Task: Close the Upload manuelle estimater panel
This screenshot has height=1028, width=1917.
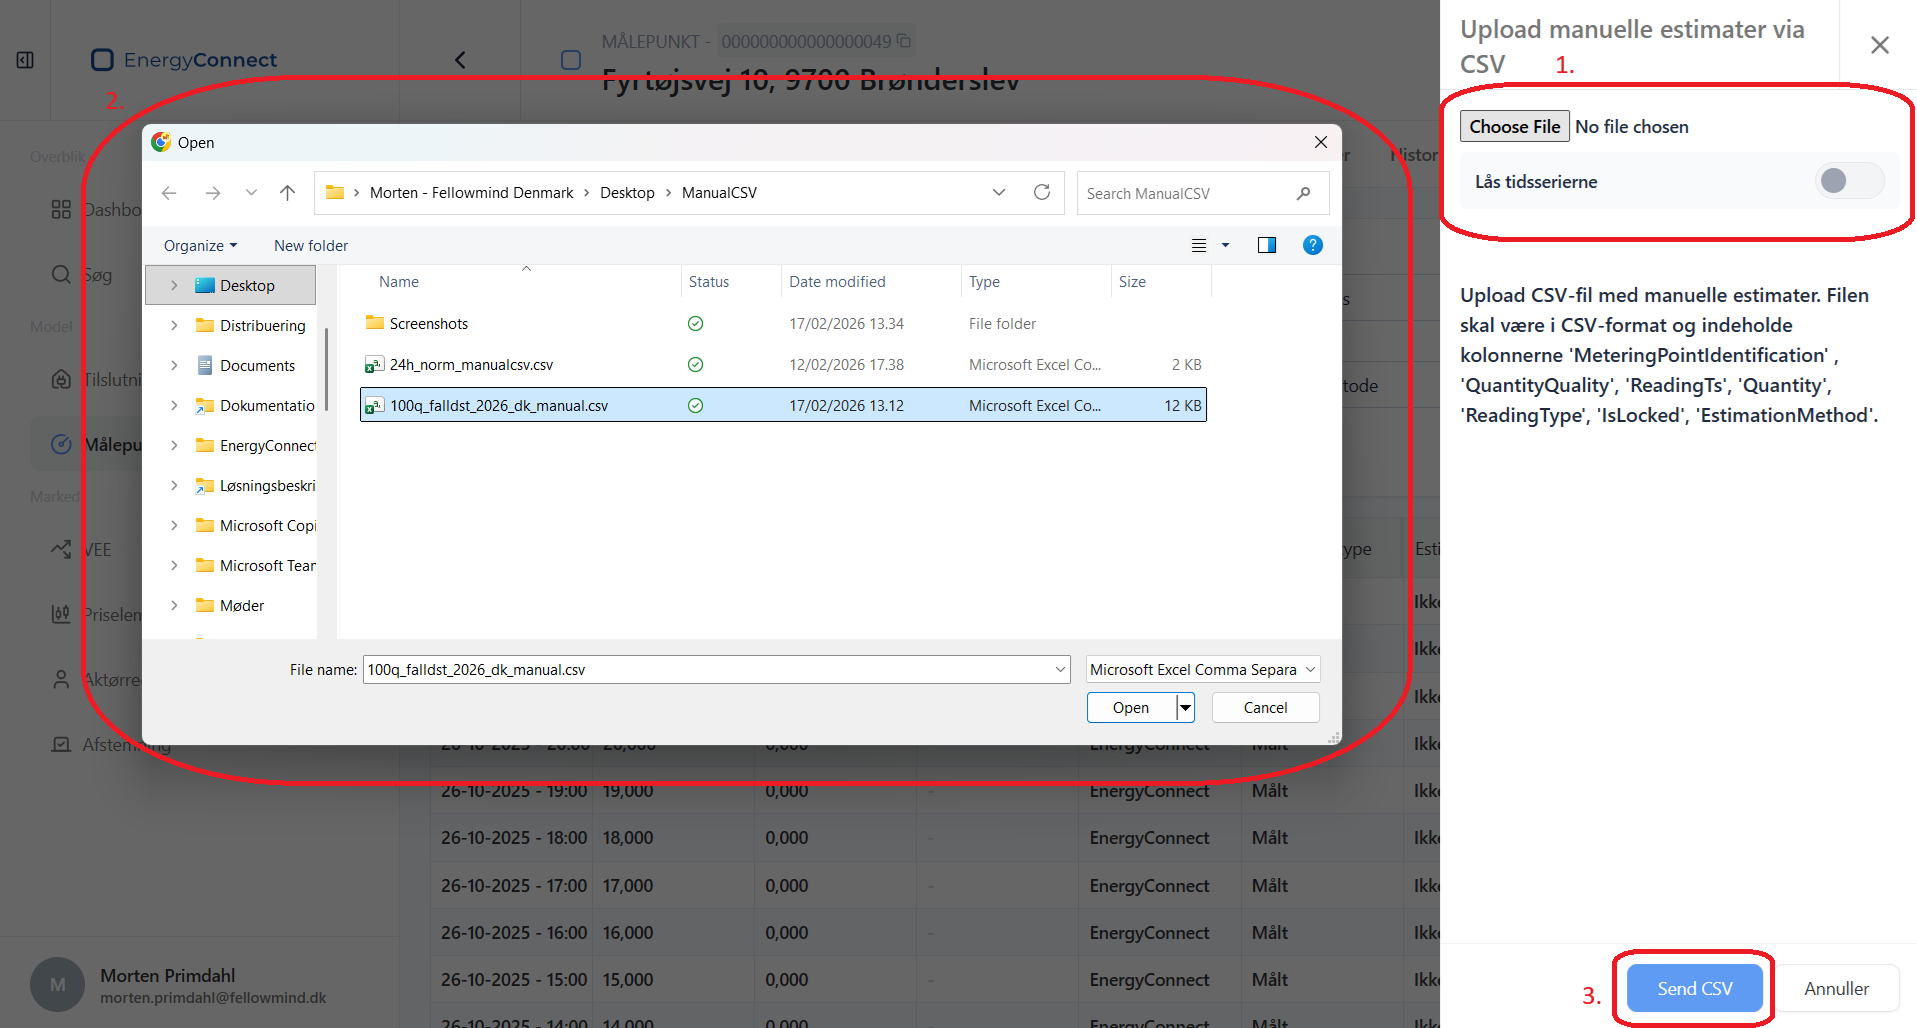Action: [x=1879, y=45]
